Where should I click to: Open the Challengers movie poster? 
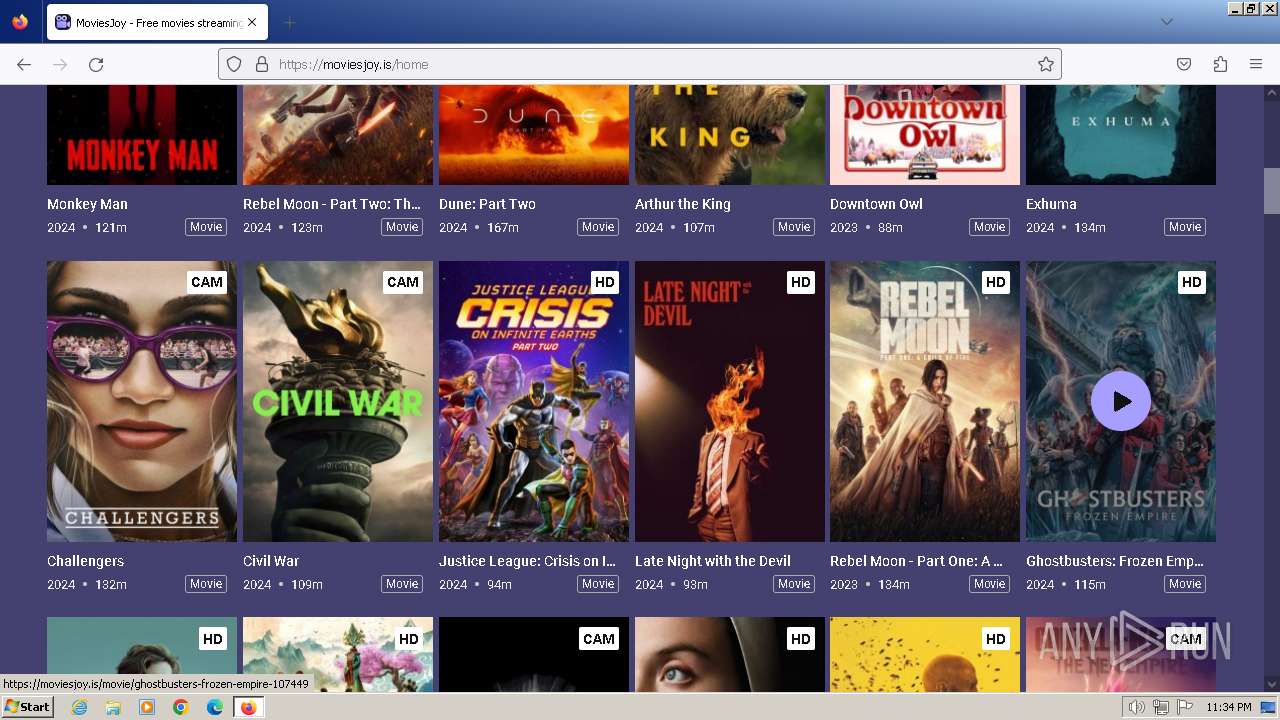point(142,401)
